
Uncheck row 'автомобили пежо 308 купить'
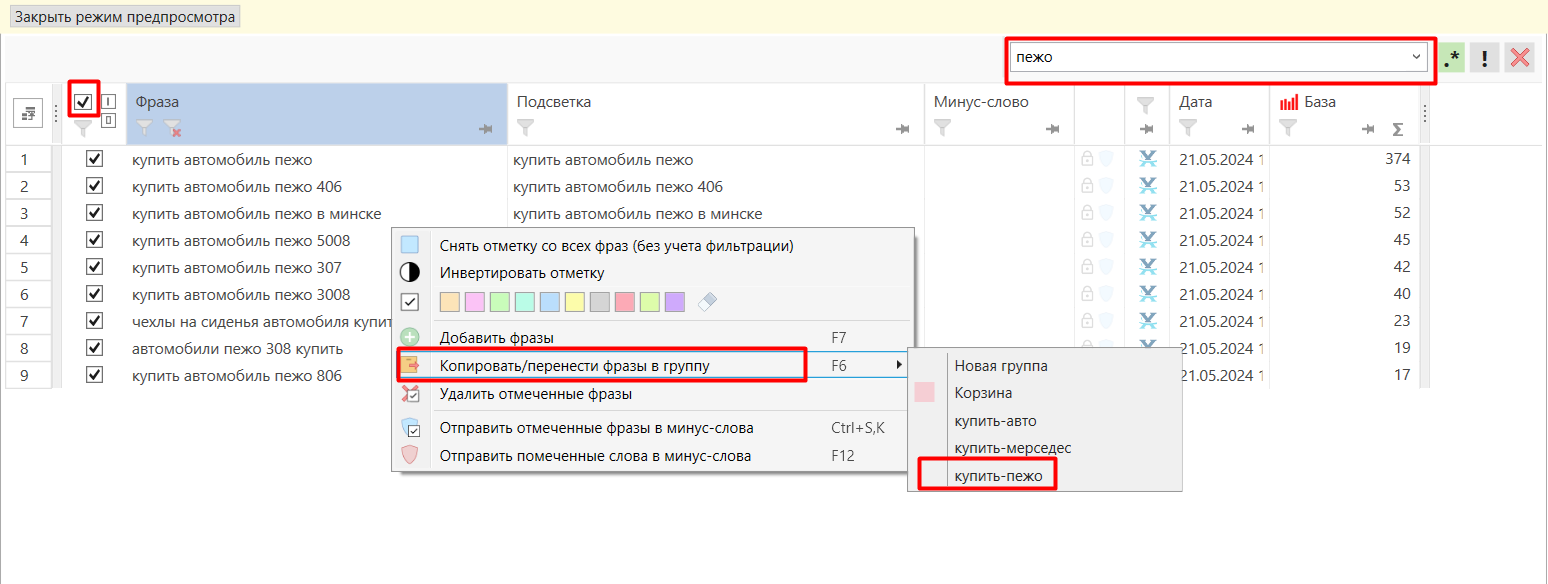(95, 348)
